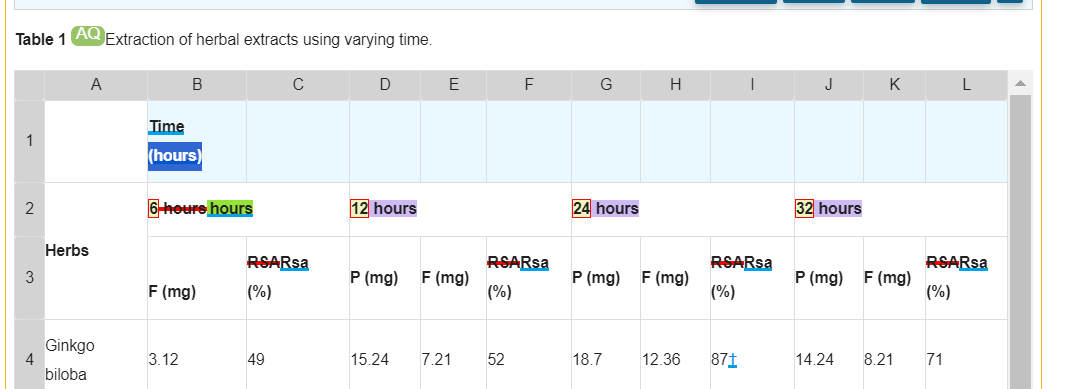Click the dagger footnote link after 87
Viewport: 1073px width, 389px height.
coord(733,360)
